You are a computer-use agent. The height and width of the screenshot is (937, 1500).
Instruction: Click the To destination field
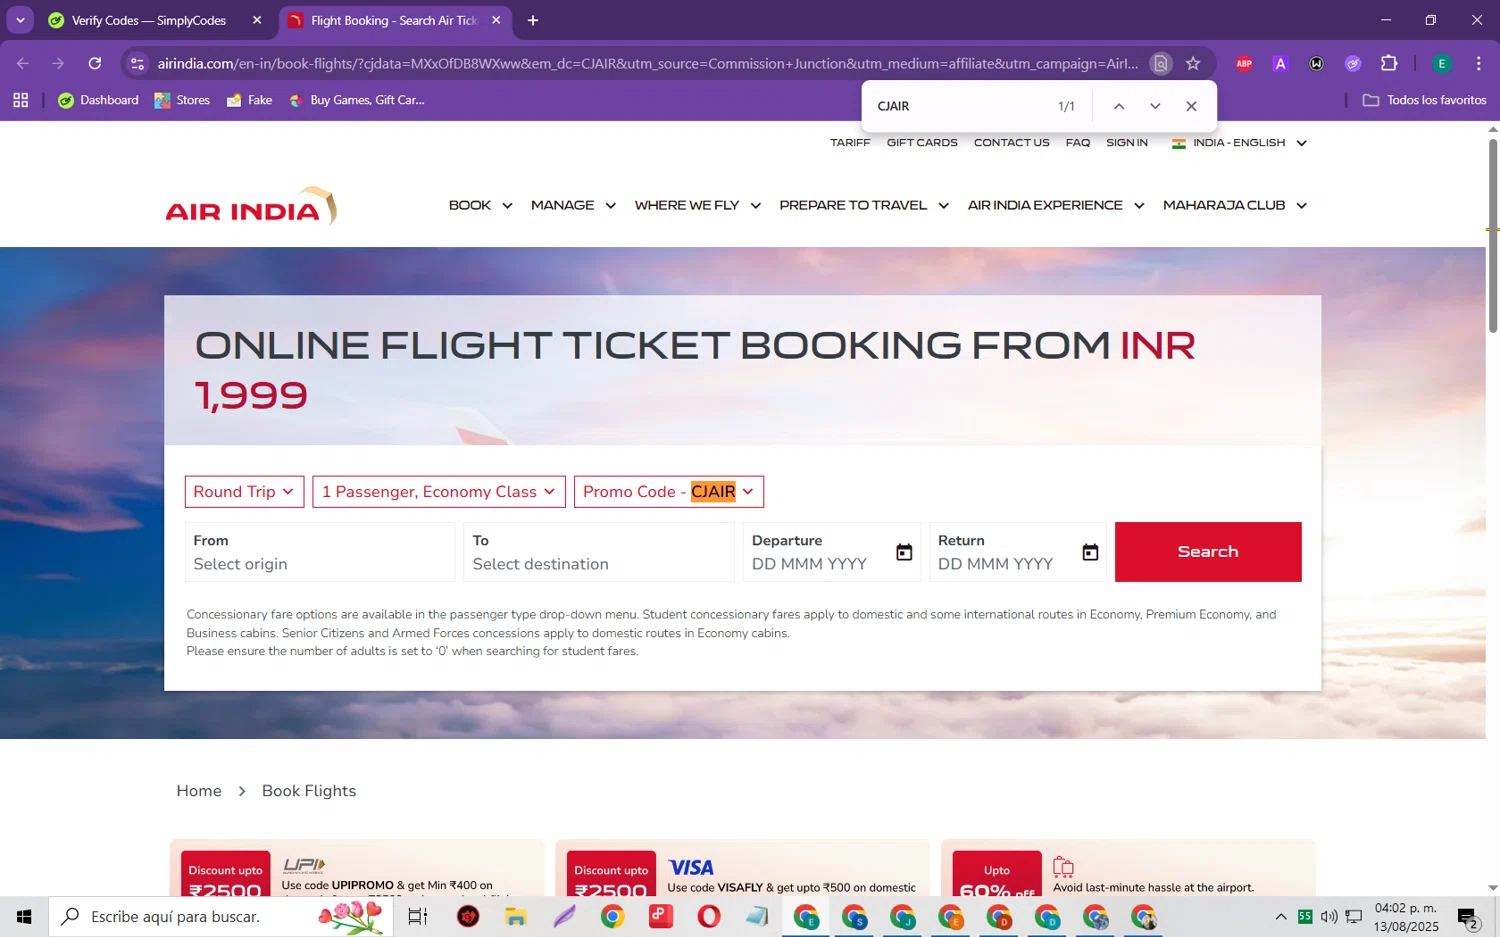click(x=599, y=552)
